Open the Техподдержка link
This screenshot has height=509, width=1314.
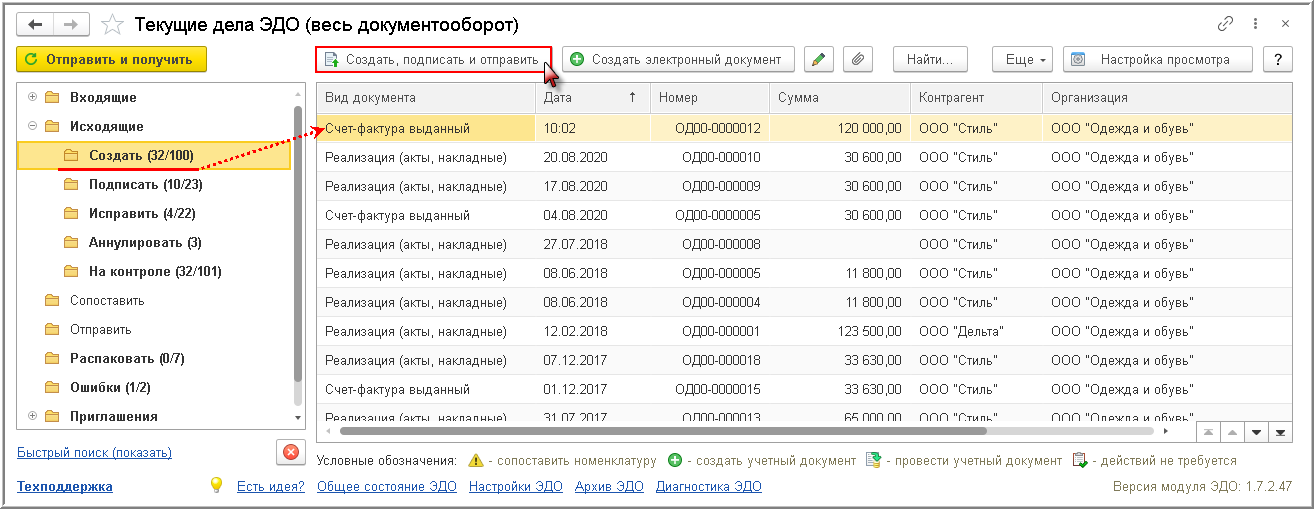tap(65, 487)
